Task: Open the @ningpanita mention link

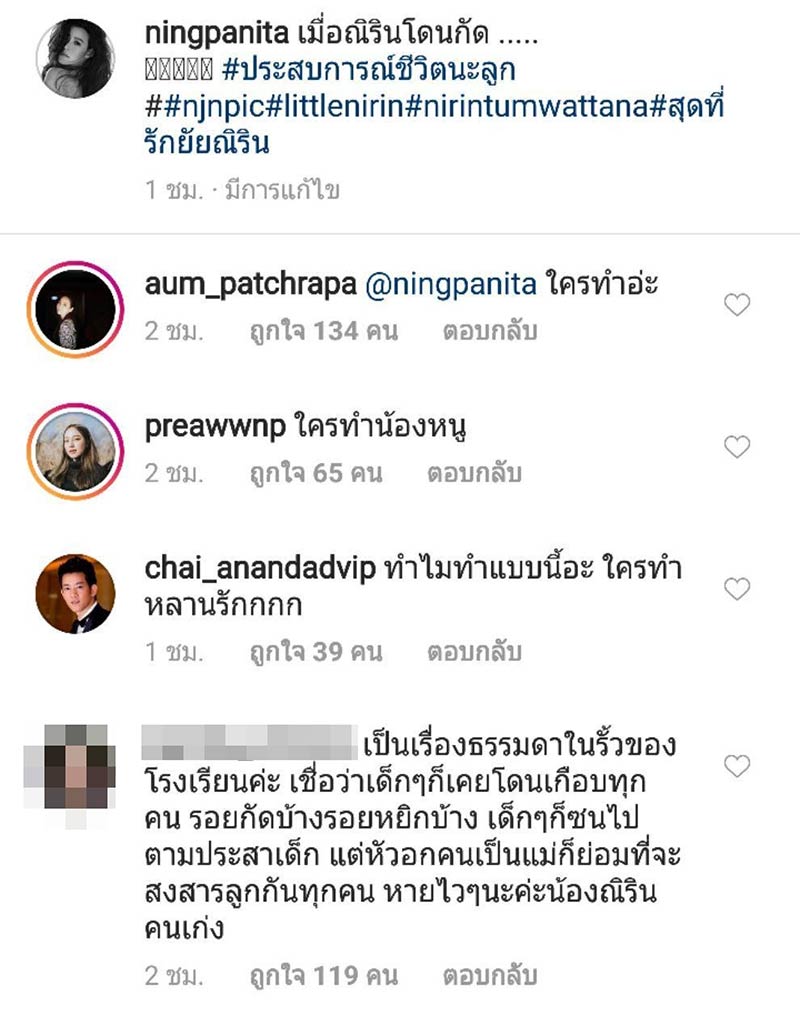Action: tap(450, 285)
